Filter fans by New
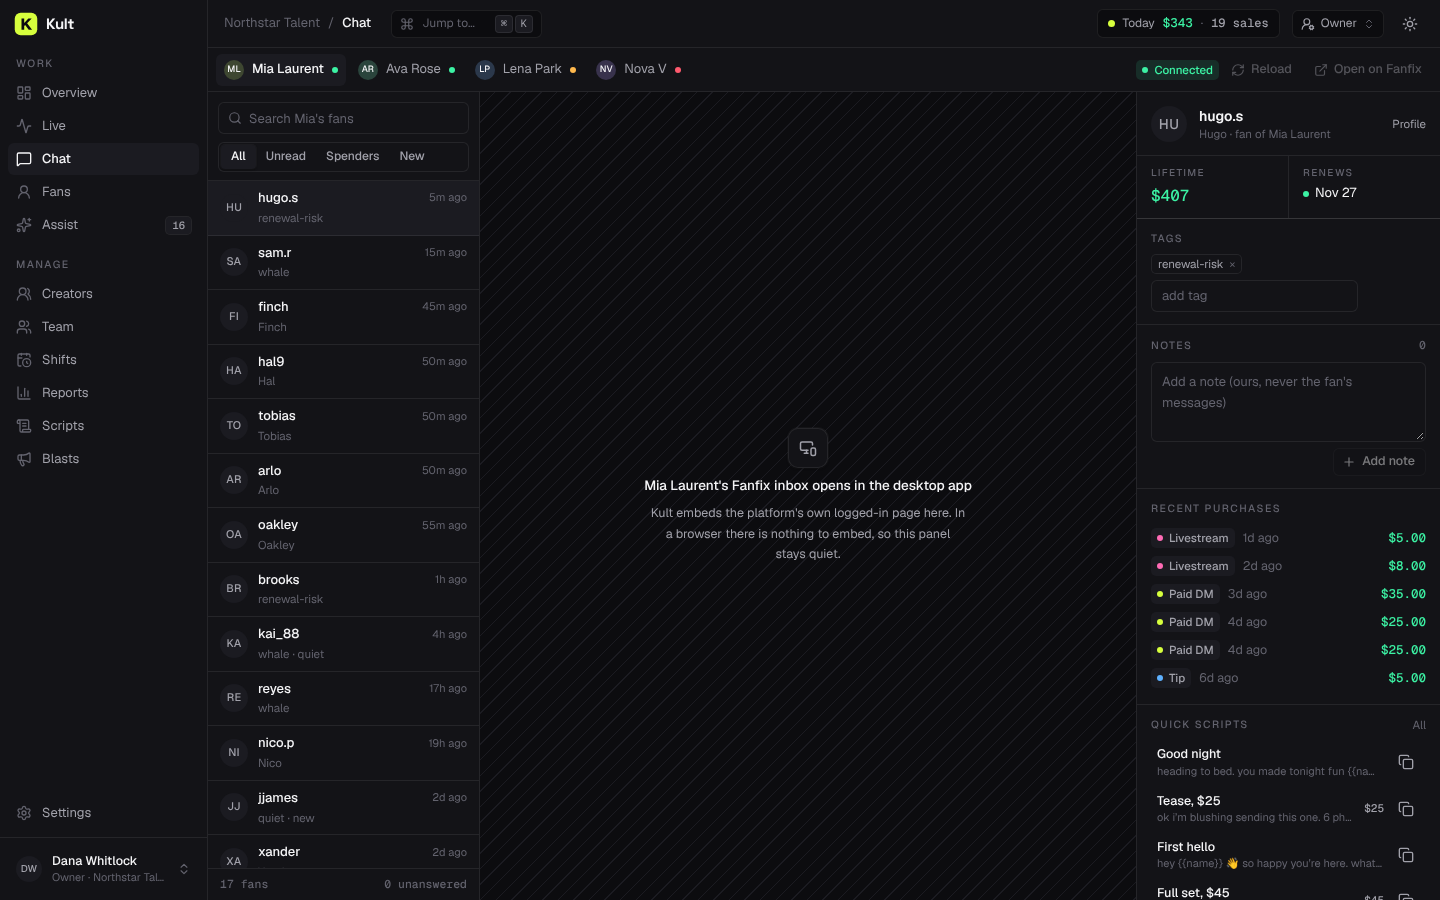Screen dimensions: 1440x900 pos(412,157)
